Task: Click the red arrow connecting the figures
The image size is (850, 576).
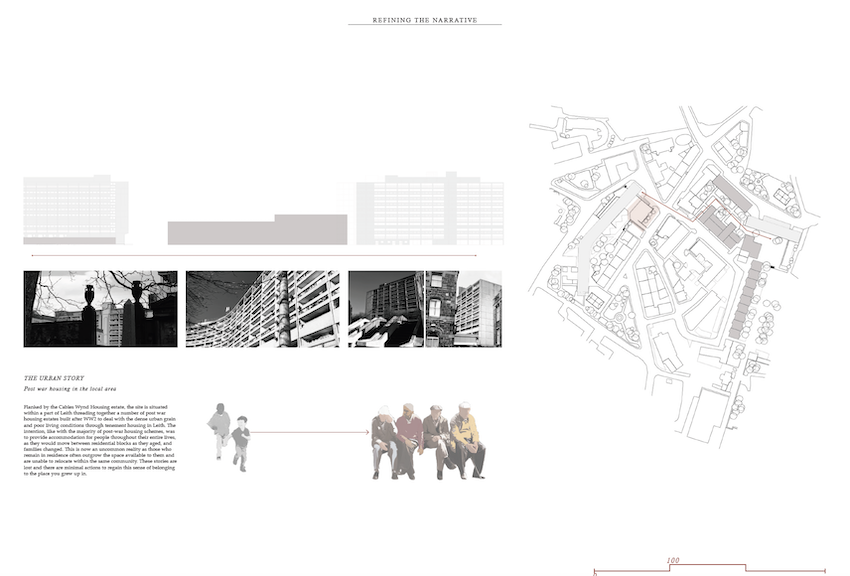Action: pyautogui.click(x=310, y=430)
